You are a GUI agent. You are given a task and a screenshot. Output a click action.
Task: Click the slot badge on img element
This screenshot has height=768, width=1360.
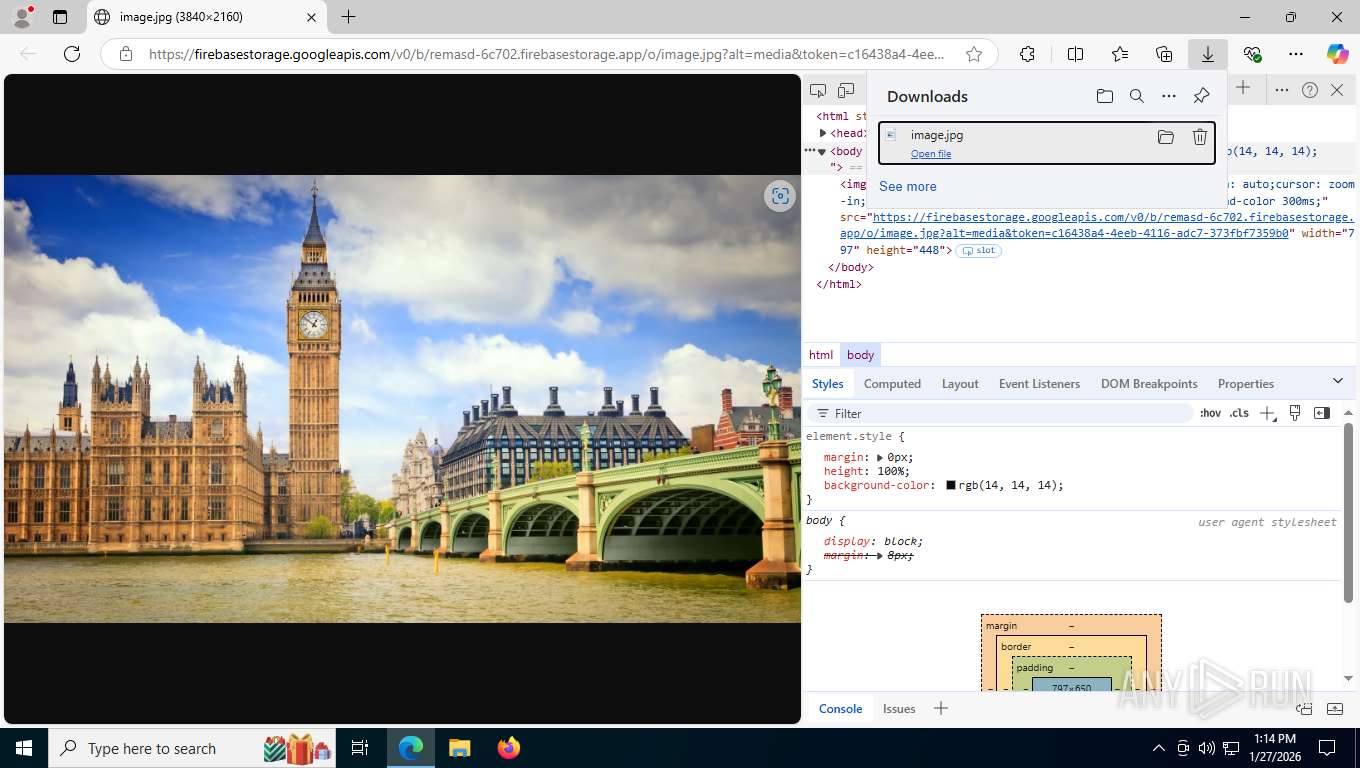coord(979,250)
